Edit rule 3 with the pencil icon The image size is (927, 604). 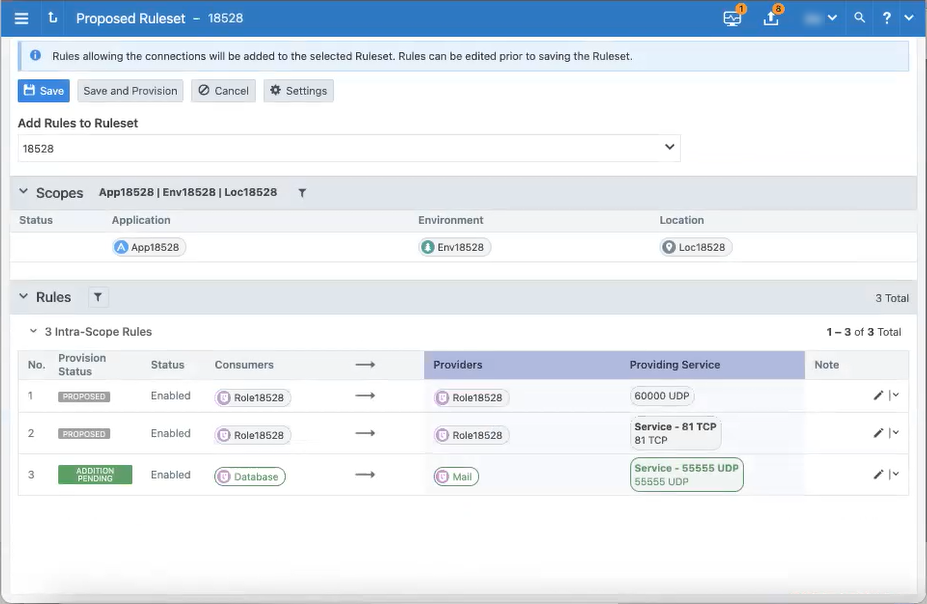click(x=878, y=474)
